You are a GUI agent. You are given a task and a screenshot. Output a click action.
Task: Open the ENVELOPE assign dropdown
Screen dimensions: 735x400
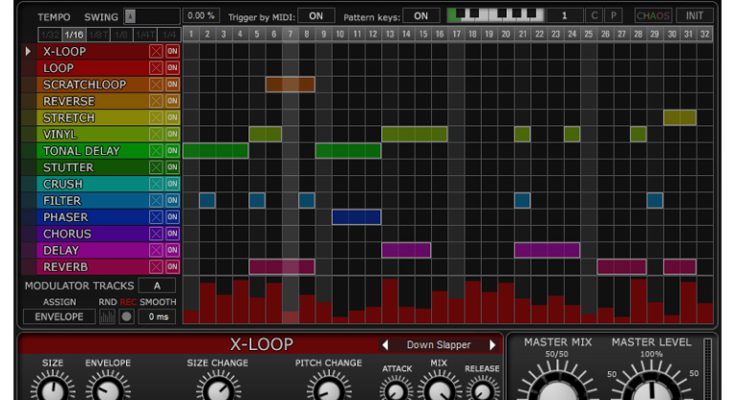(58, 317)
